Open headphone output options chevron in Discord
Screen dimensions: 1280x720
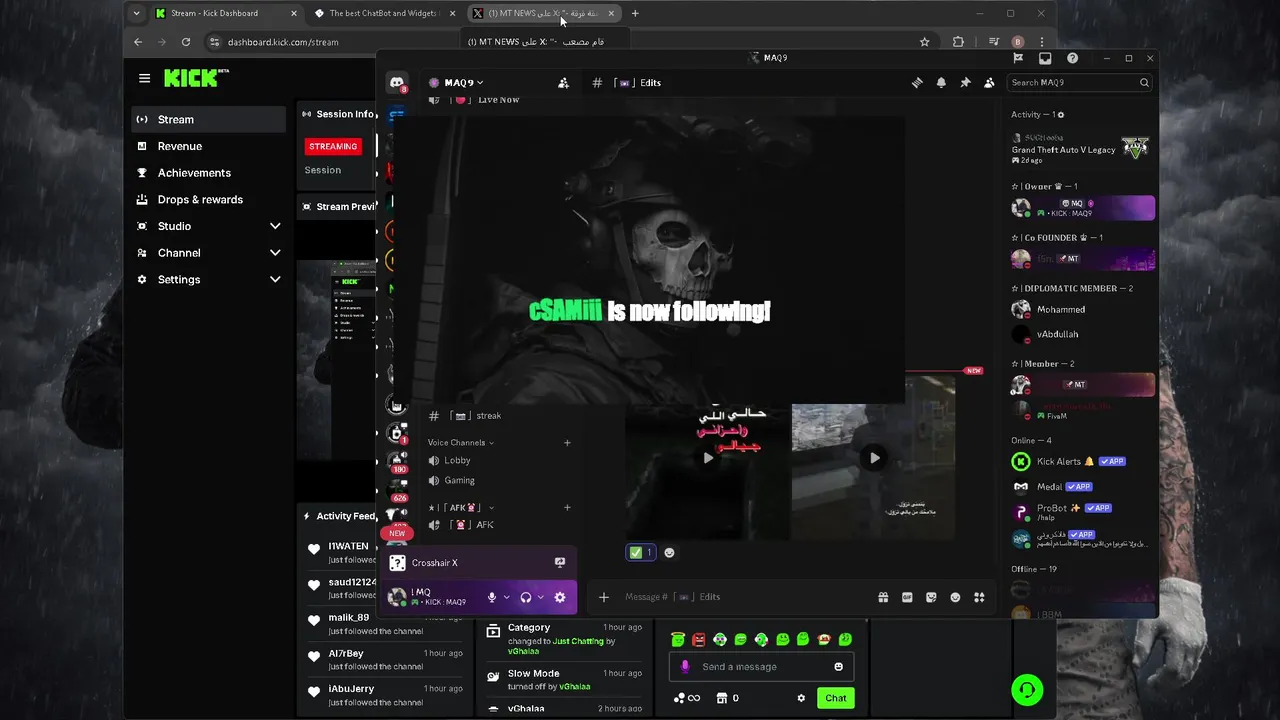click(x=541, y=597)
